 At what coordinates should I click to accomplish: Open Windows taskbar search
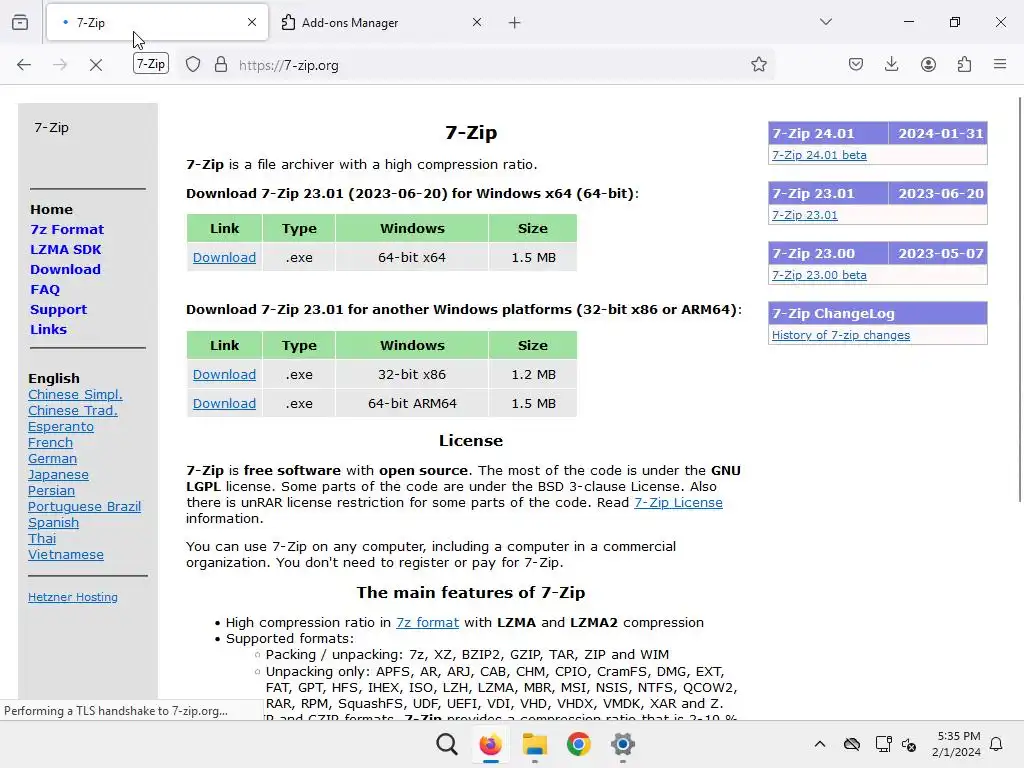447,744
